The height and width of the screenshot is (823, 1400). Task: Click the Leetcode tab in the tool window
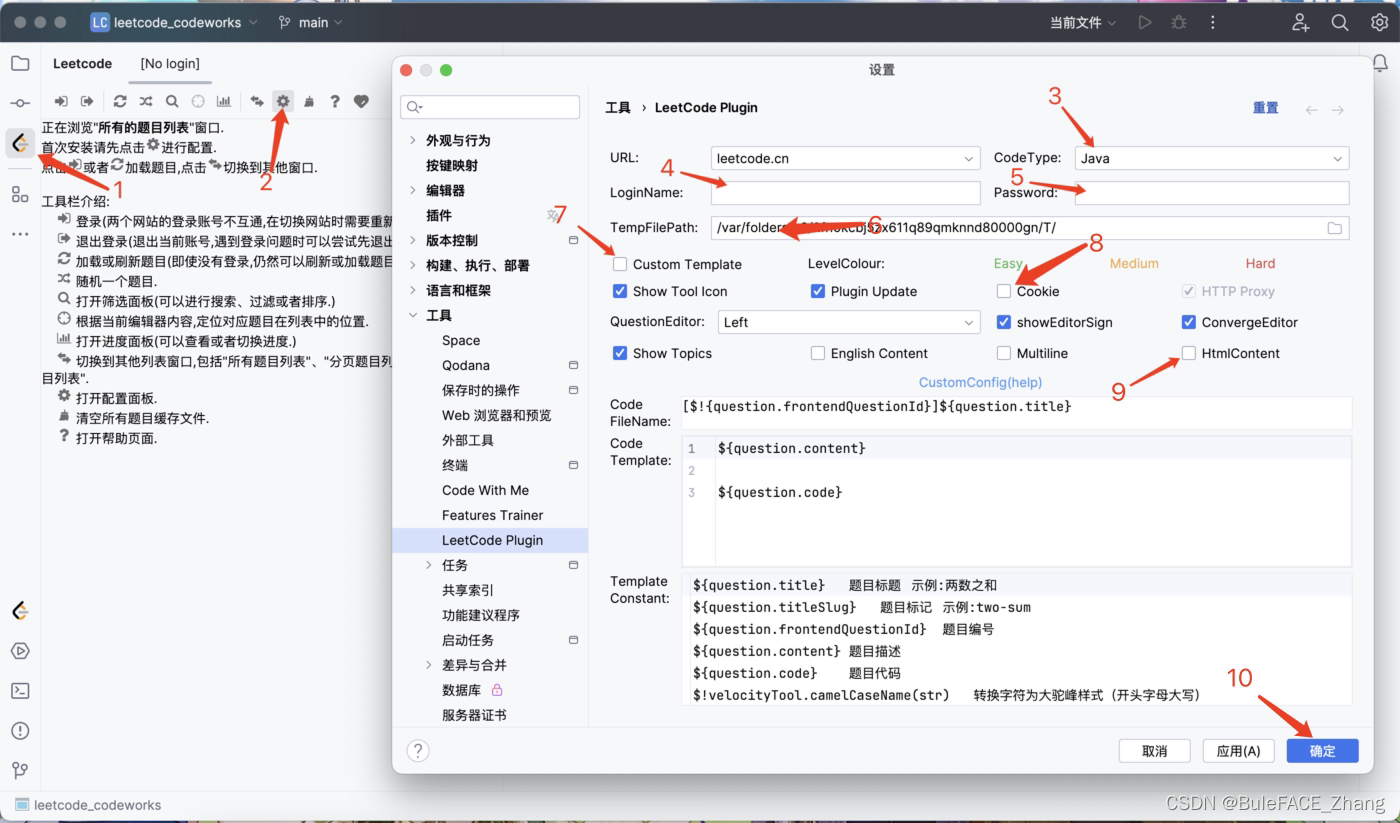coord(82,63)
